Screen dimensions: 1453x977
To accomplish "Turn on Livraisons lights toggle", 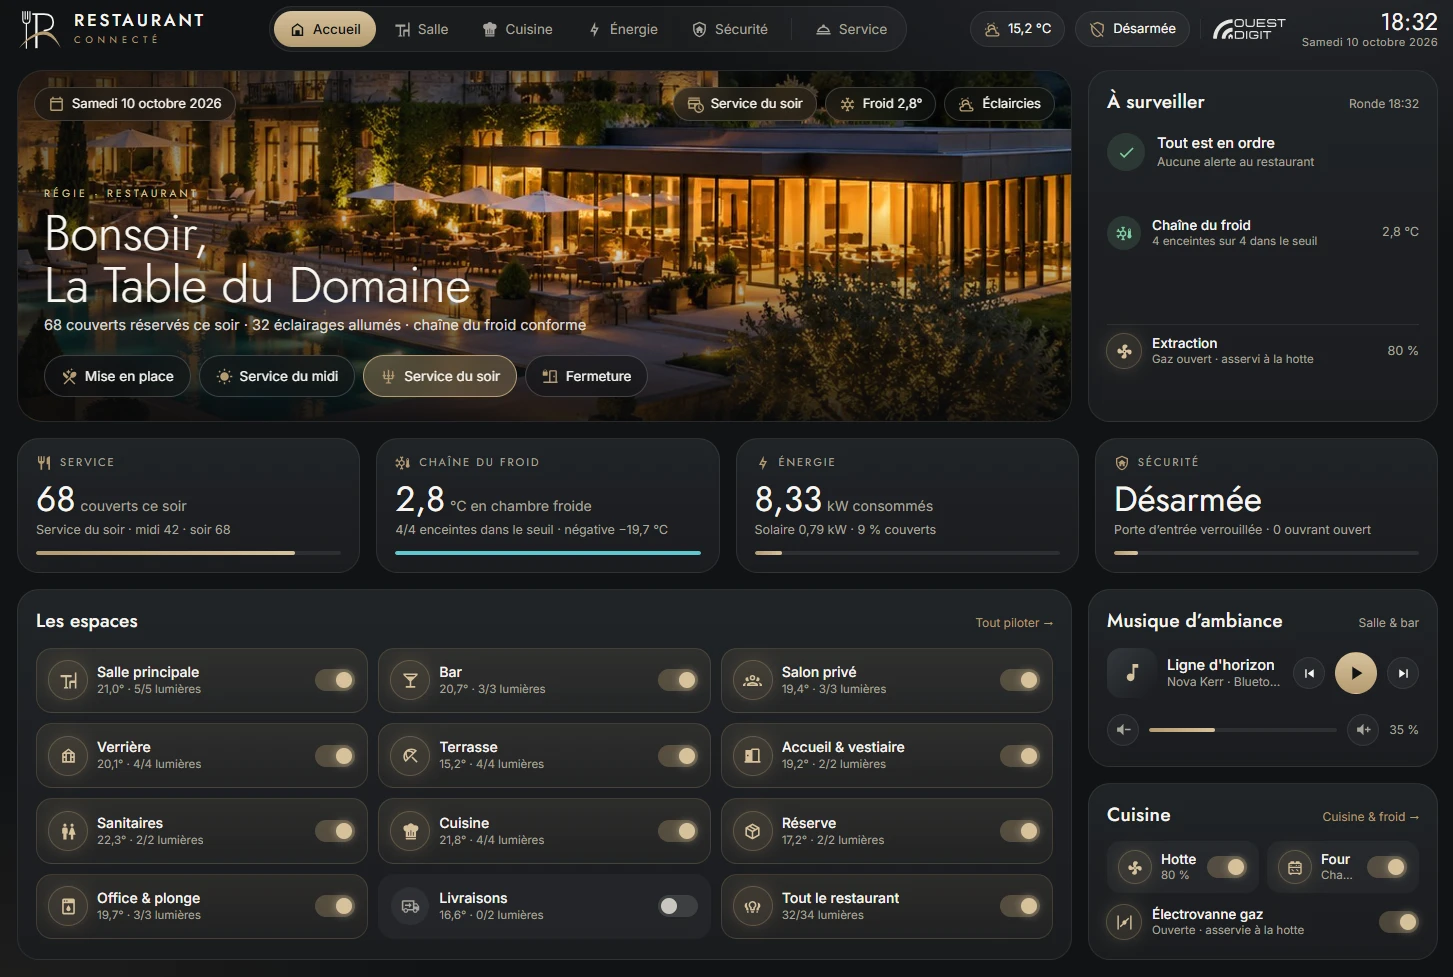I will point(678,906).
